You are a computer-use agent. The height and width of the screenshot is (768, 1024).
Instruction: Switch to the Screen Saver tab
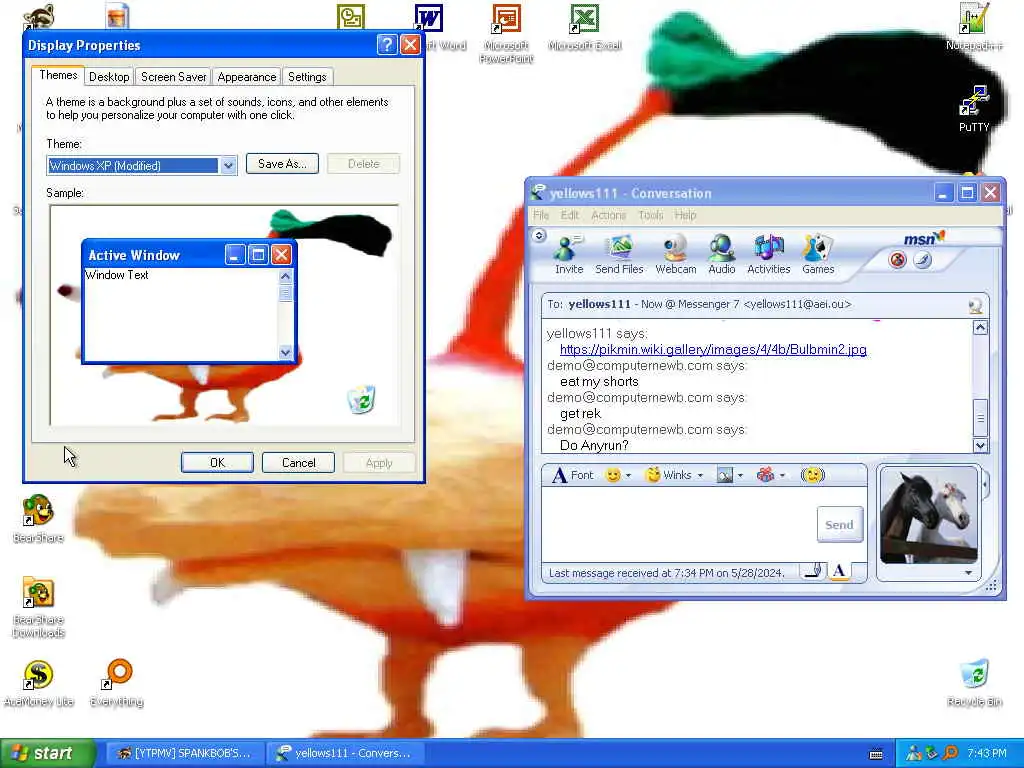click(174, 77)
